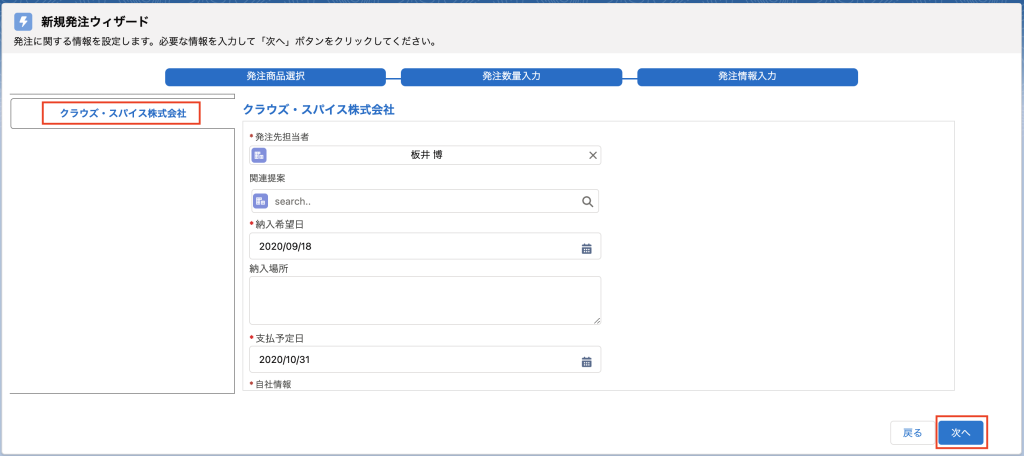Go to the 発注商品選択 step
This screenshot has height=456, width=1024.
[x=276, y=76]
